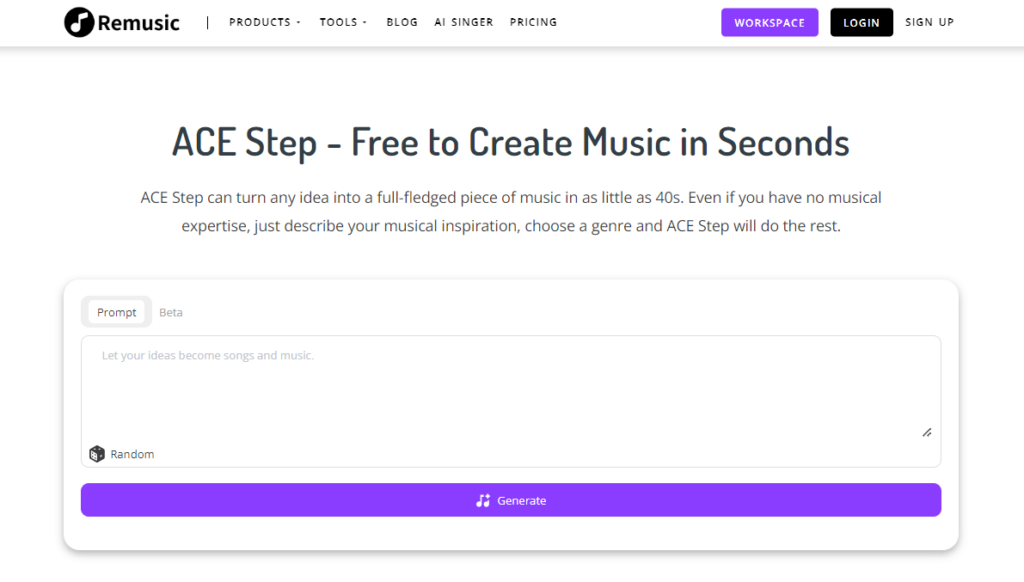Follow the Sign Up link
The height and width of the screenshot is (582, 1024).
[x=929, y=21]
